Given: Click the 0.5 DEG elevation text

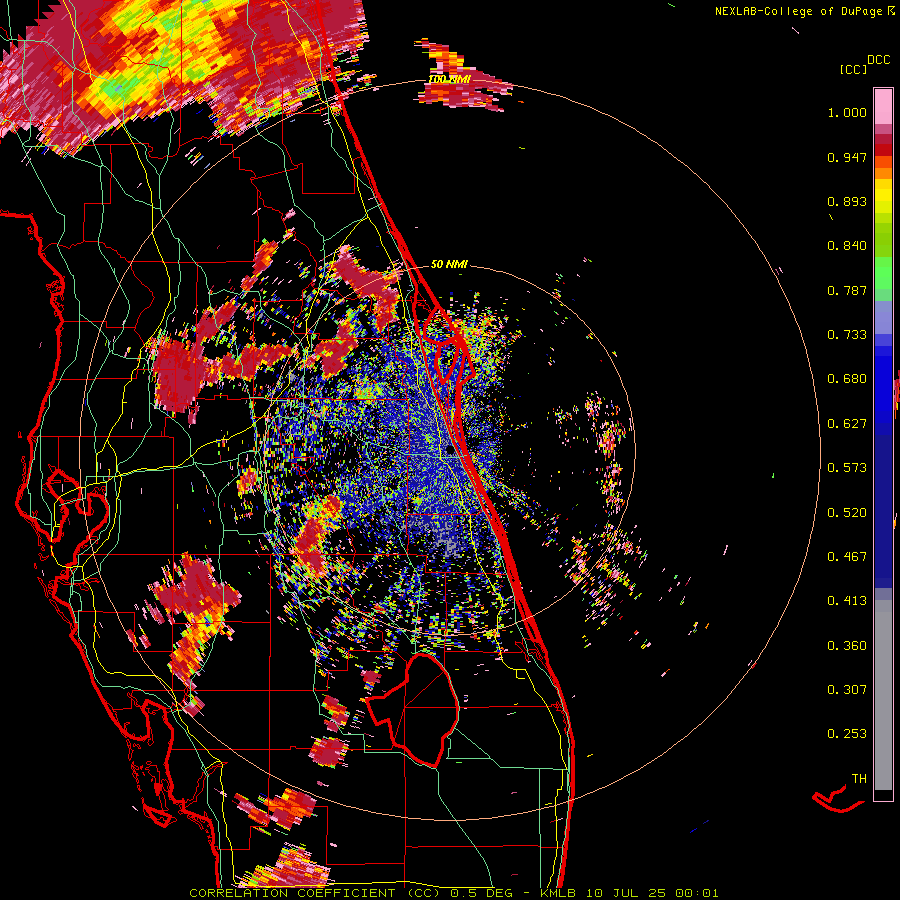Looking at the screenshot, I should click(482, 893).
